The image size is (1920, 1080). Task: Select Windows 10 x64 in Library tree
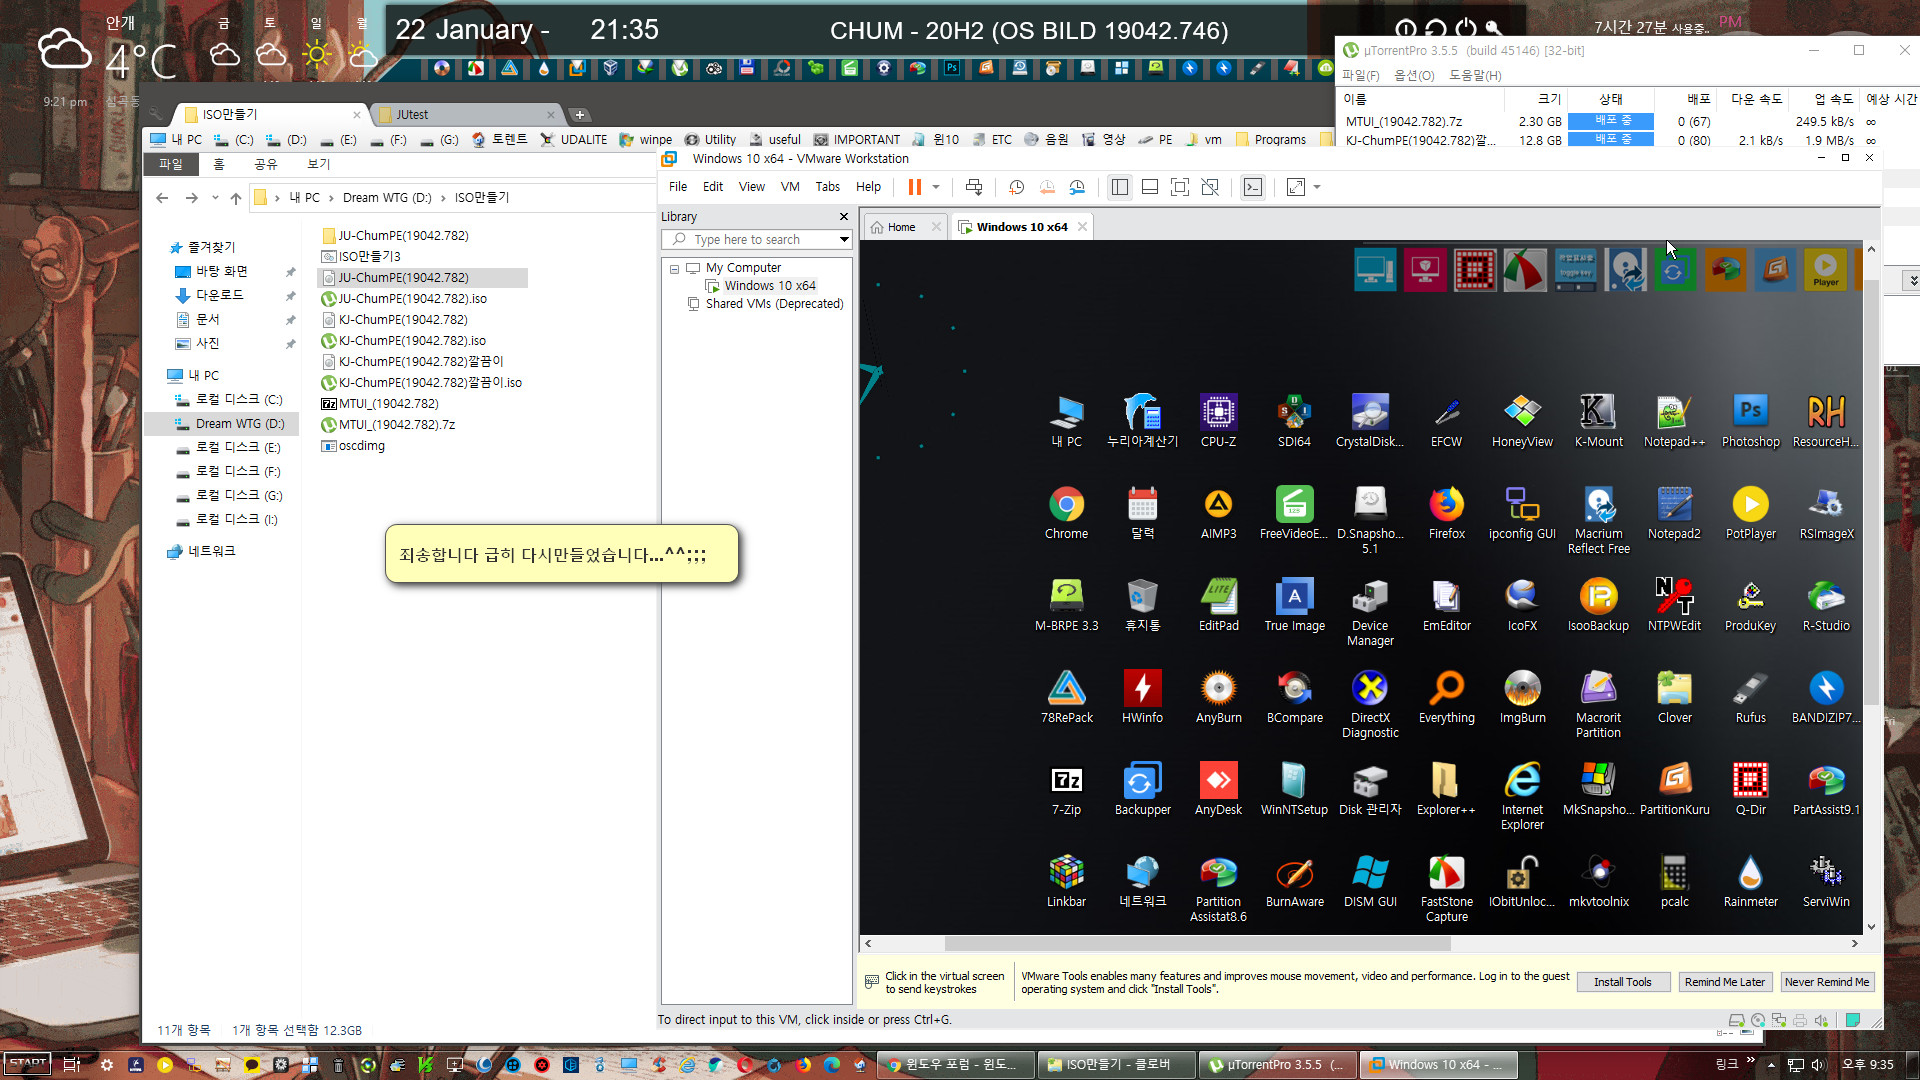pos(769,286)
